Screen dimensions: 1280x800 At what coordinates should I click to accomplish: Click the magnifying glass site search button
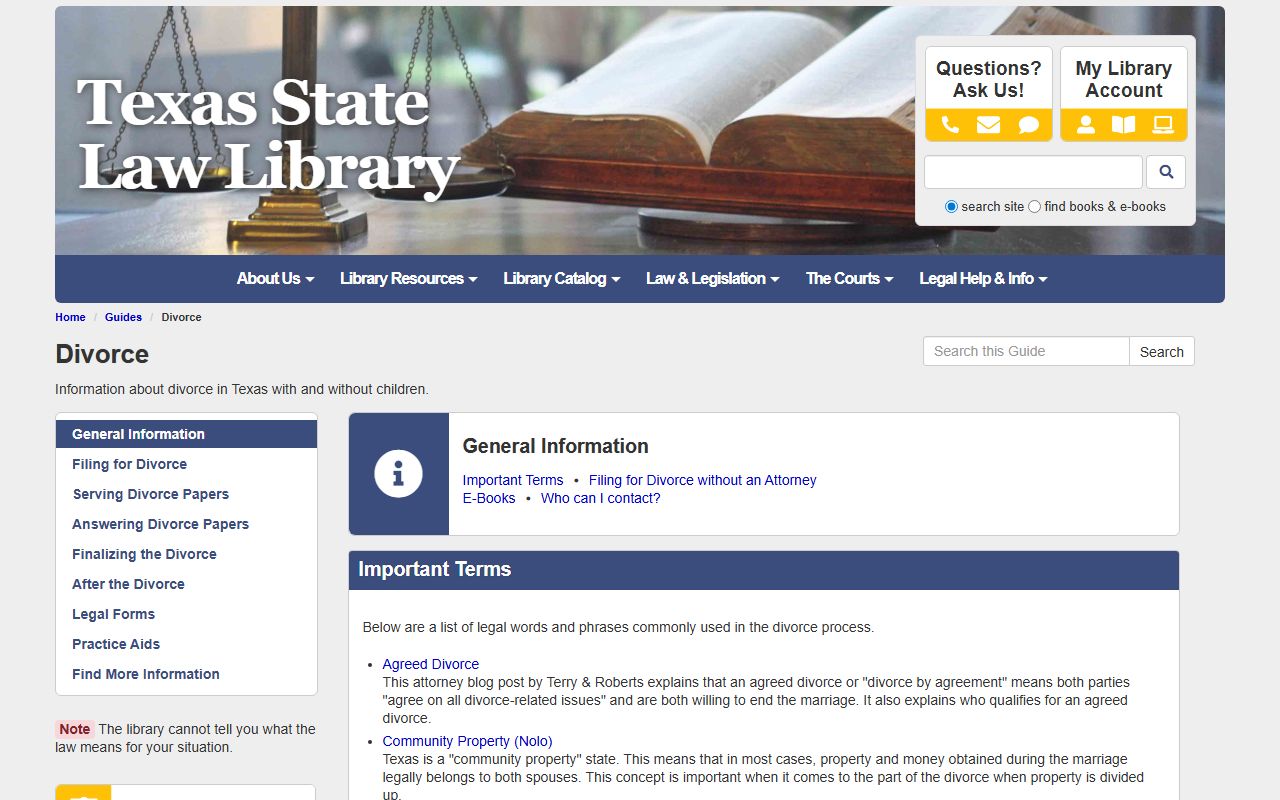1166,172
